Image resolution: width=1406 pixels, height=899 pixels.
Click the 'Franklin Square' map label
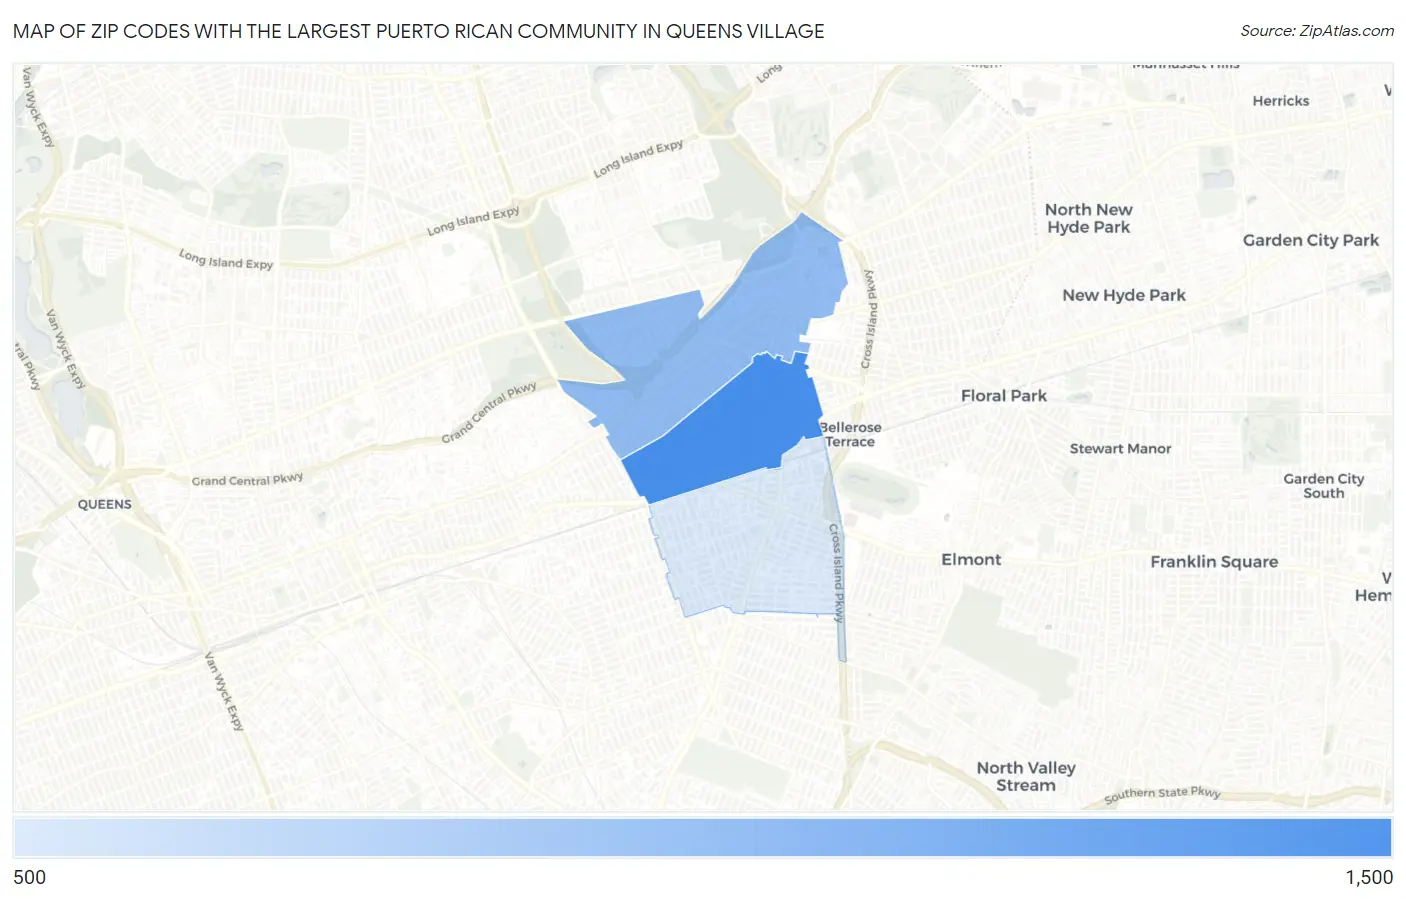(1214, 562)
